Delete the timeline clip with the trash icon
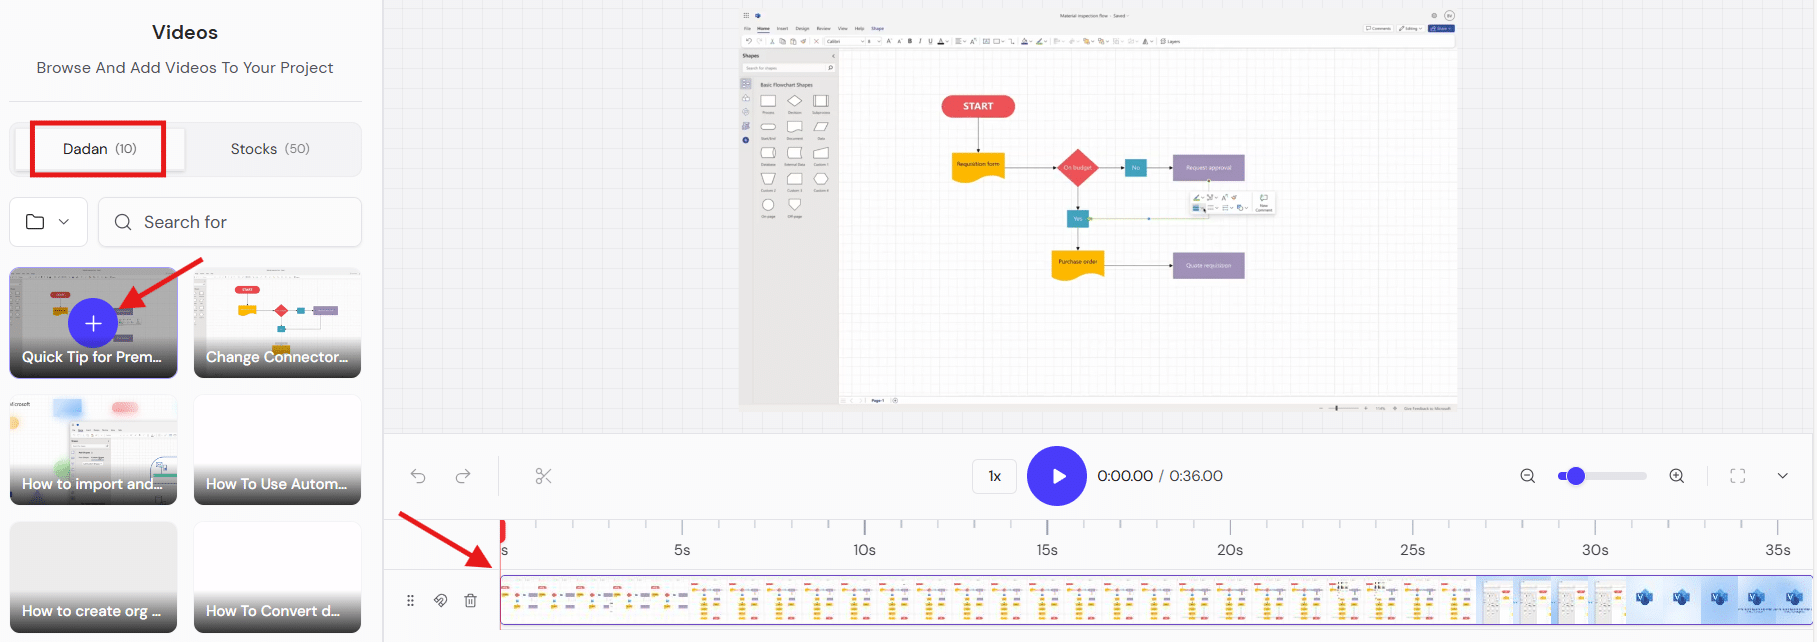Image resolution: width=1817 pixels, height=642 pixels. pyautogui.click(x=470, y=600)
